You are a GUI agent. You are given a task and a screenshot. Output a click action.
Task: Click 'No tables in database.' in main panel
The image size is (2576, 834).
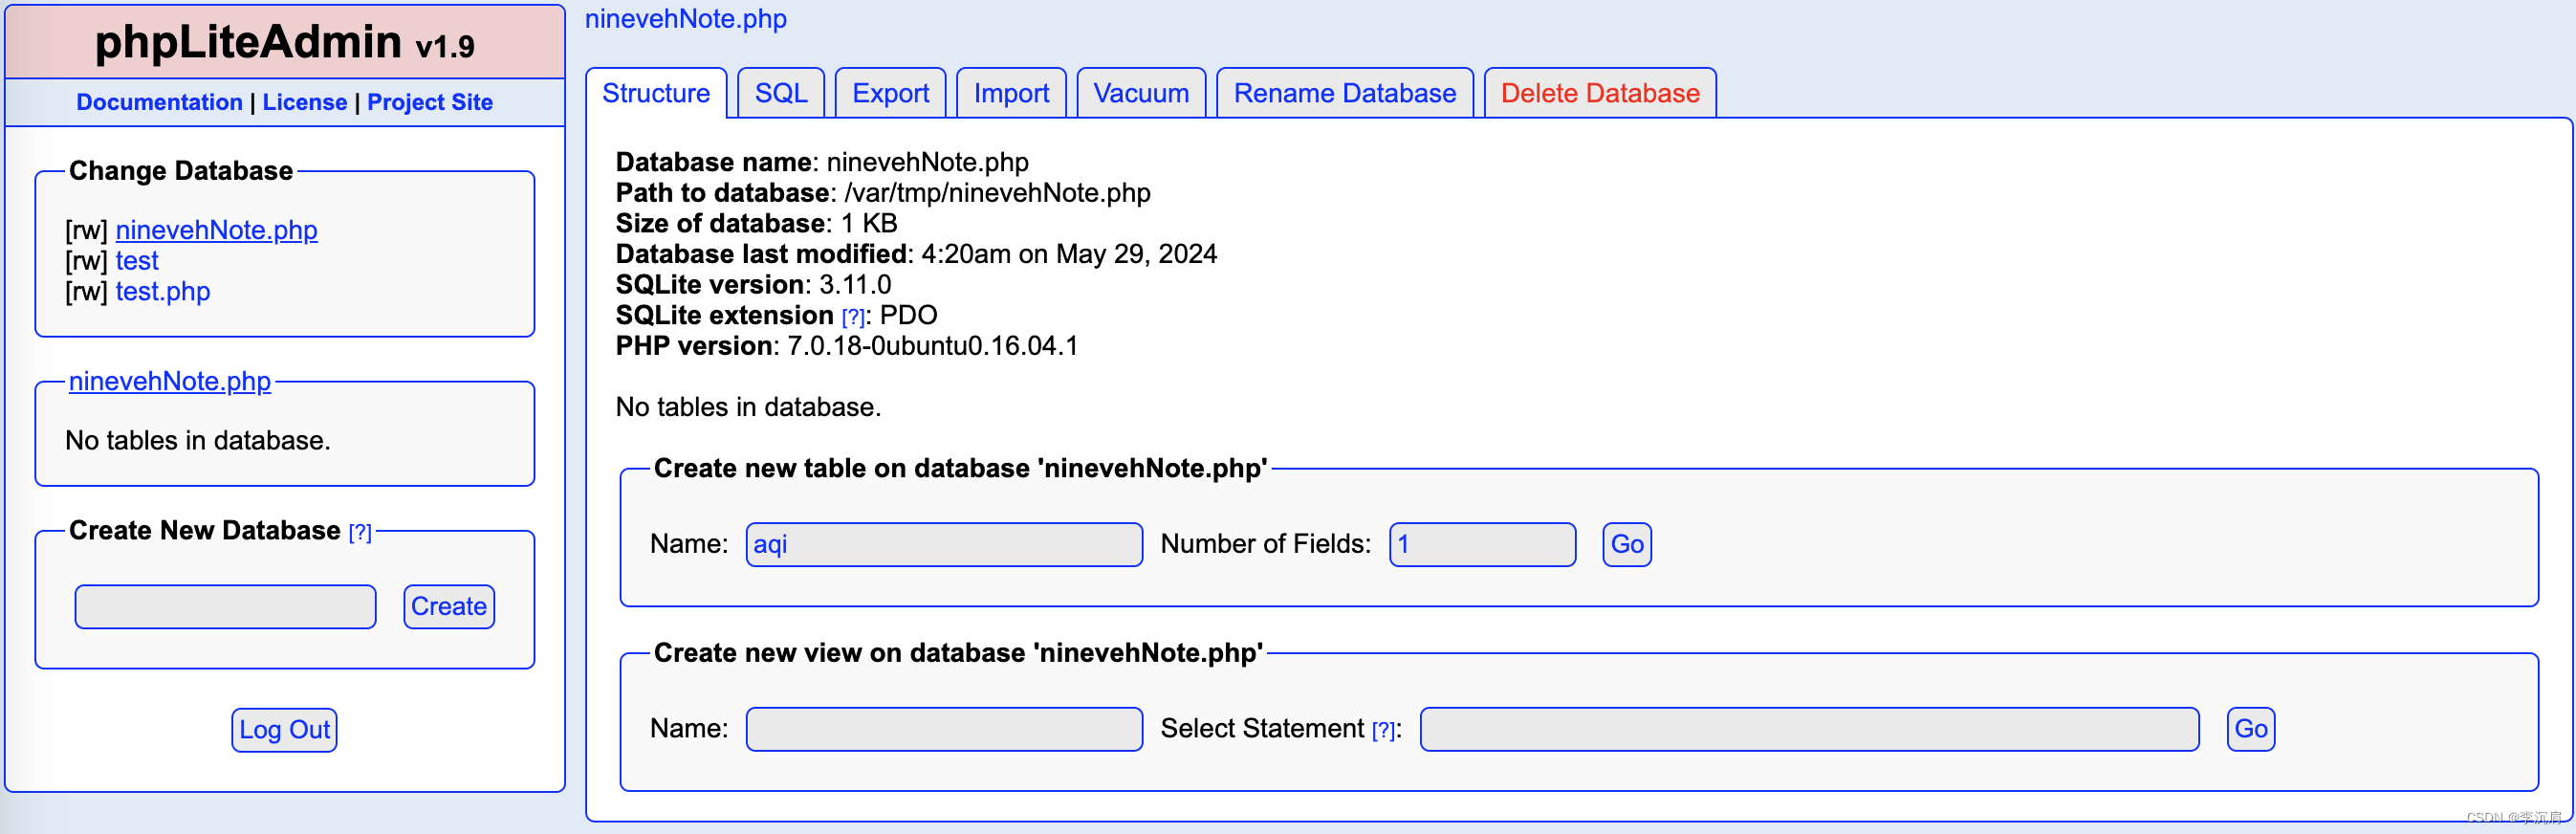pyautogui.click(x=748, y=407)
